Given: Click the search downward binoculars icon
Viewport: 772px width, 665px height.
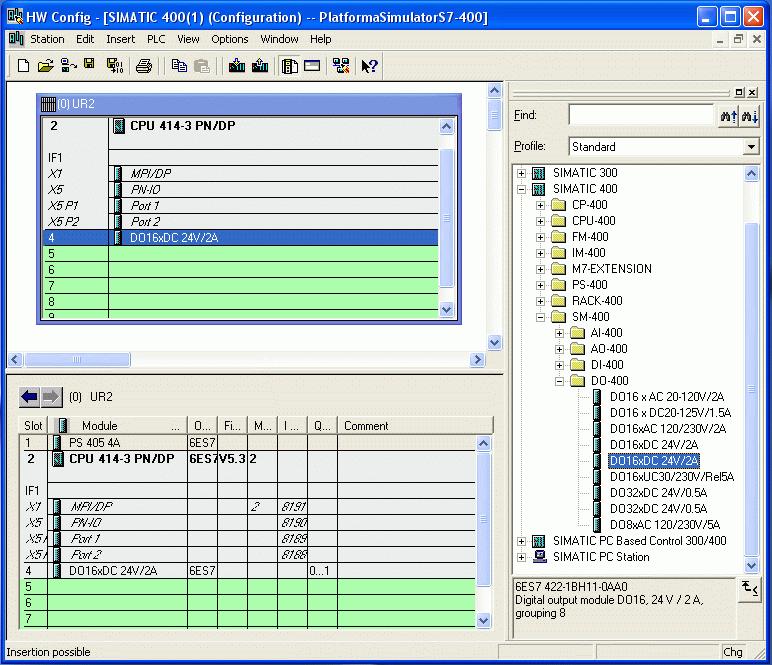Looking at the screenshot, I should pyautogui.click(x=750, y=116).
